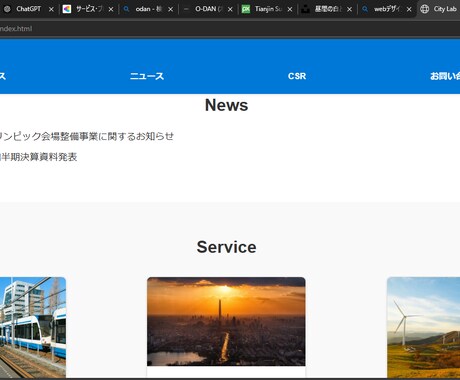Open the sunset city skyline image
Image resolution: width=460 pixels, height=380 pixels.
tap(226, 322)
